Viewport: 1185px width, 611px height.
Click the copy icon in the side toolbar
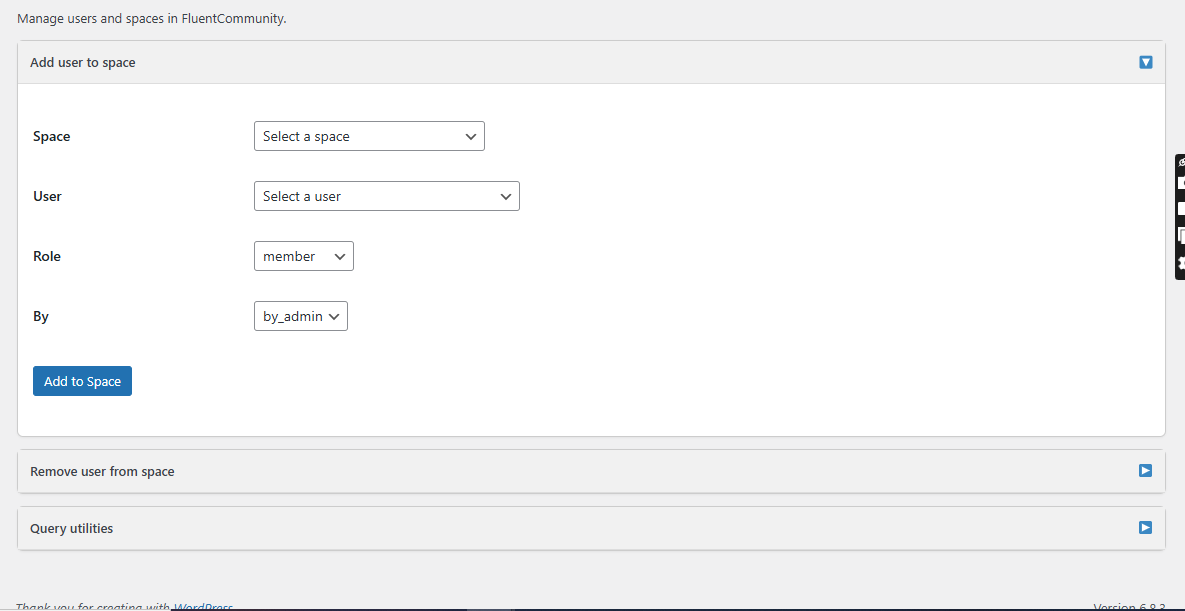[1181, 235]
